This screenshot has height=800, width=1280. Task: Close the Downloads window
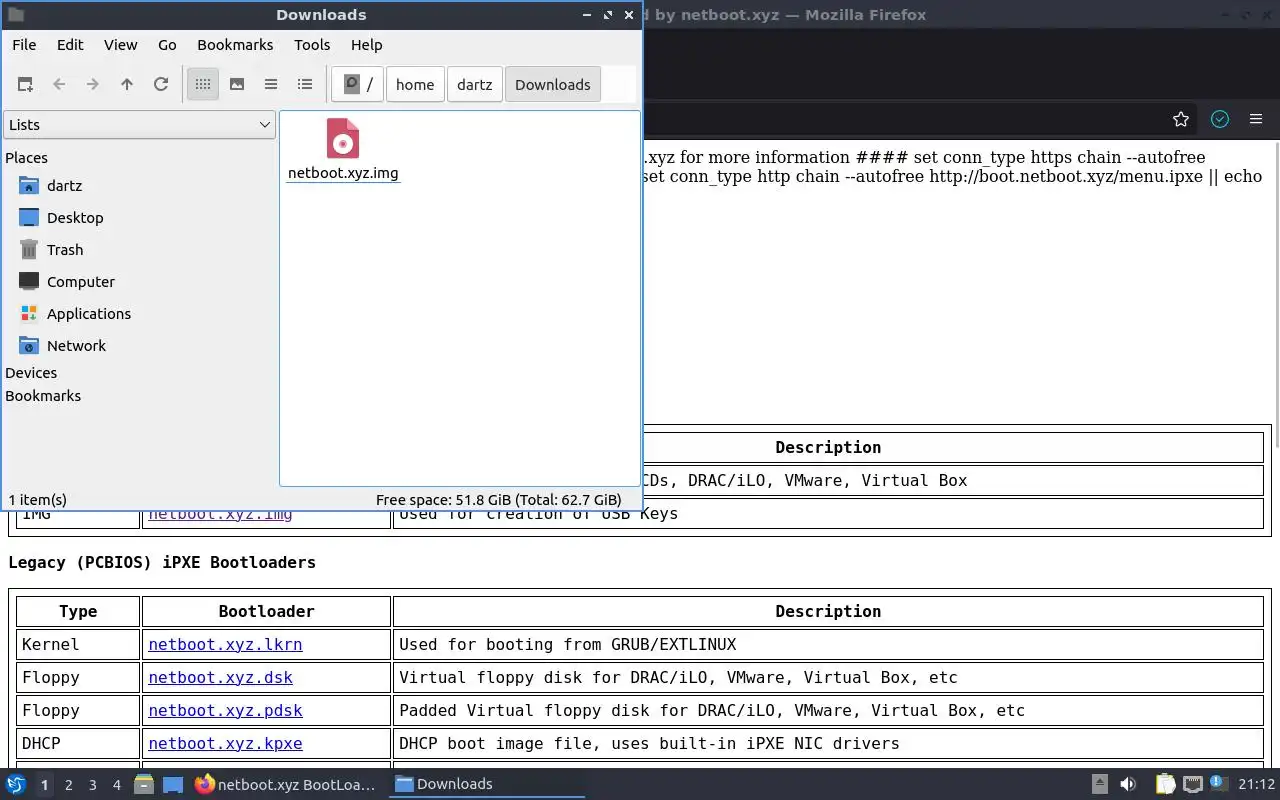point(629,15)
